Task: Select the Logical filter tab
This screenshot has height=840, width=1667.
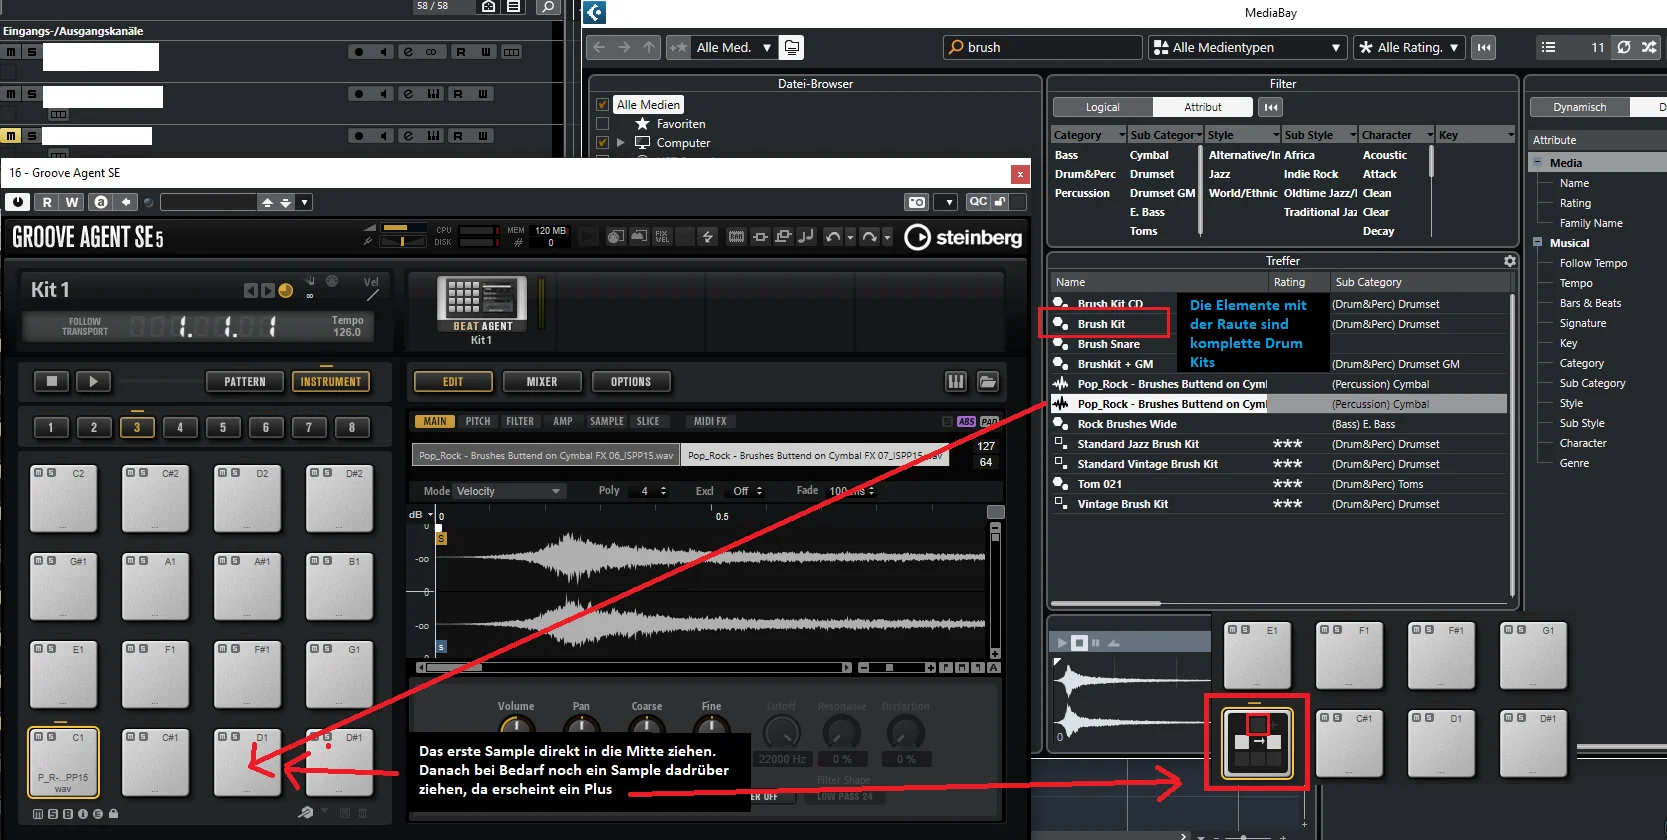Action: 1103,107
